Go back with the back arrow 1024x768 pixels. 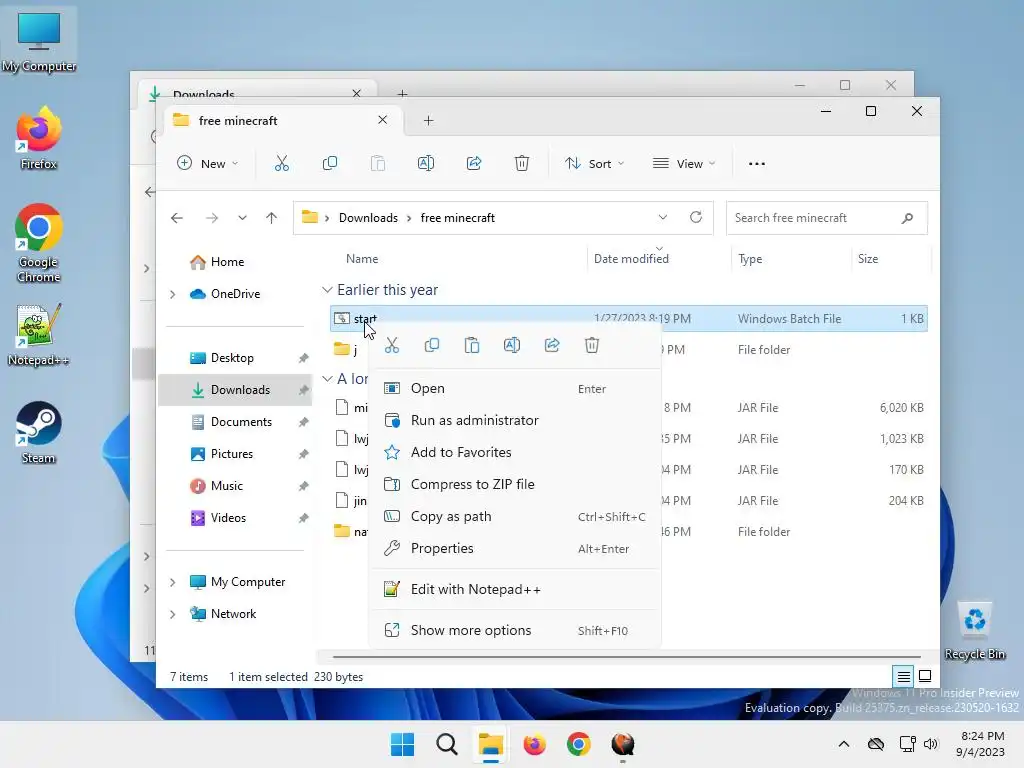[177, 218]
